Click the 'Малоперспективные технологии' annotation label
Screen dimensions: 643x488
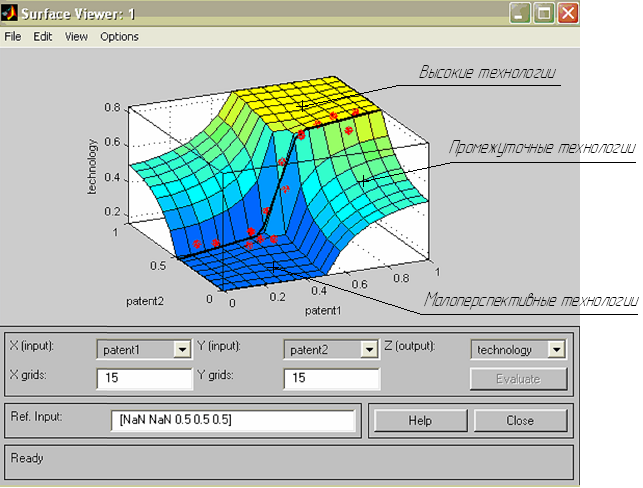click(531, 300)
